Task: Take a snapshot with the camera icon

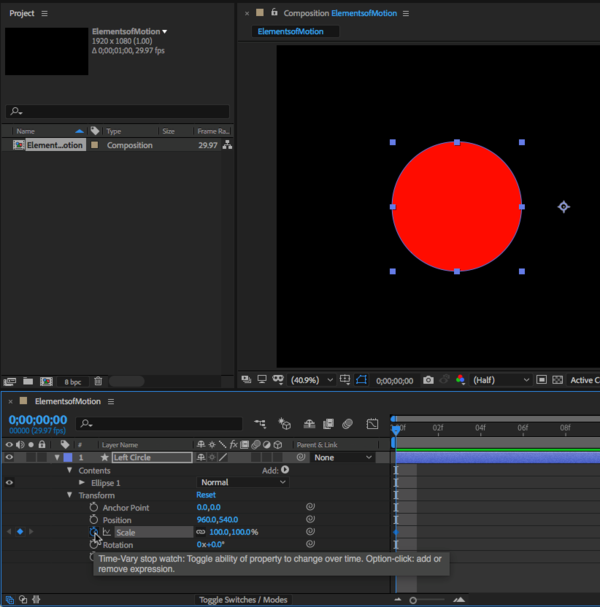Action: (428, 380)
